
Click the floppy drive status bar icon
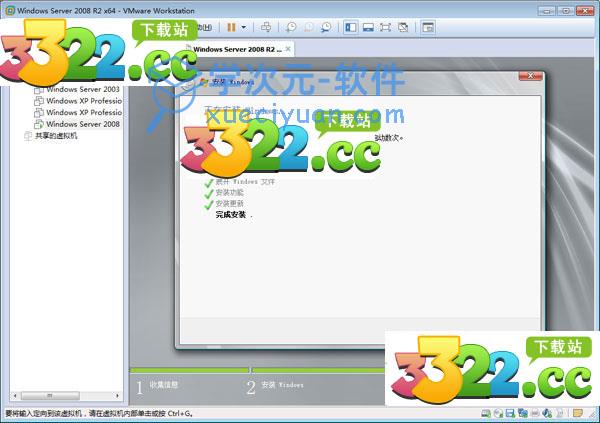(x=510, y=413)
